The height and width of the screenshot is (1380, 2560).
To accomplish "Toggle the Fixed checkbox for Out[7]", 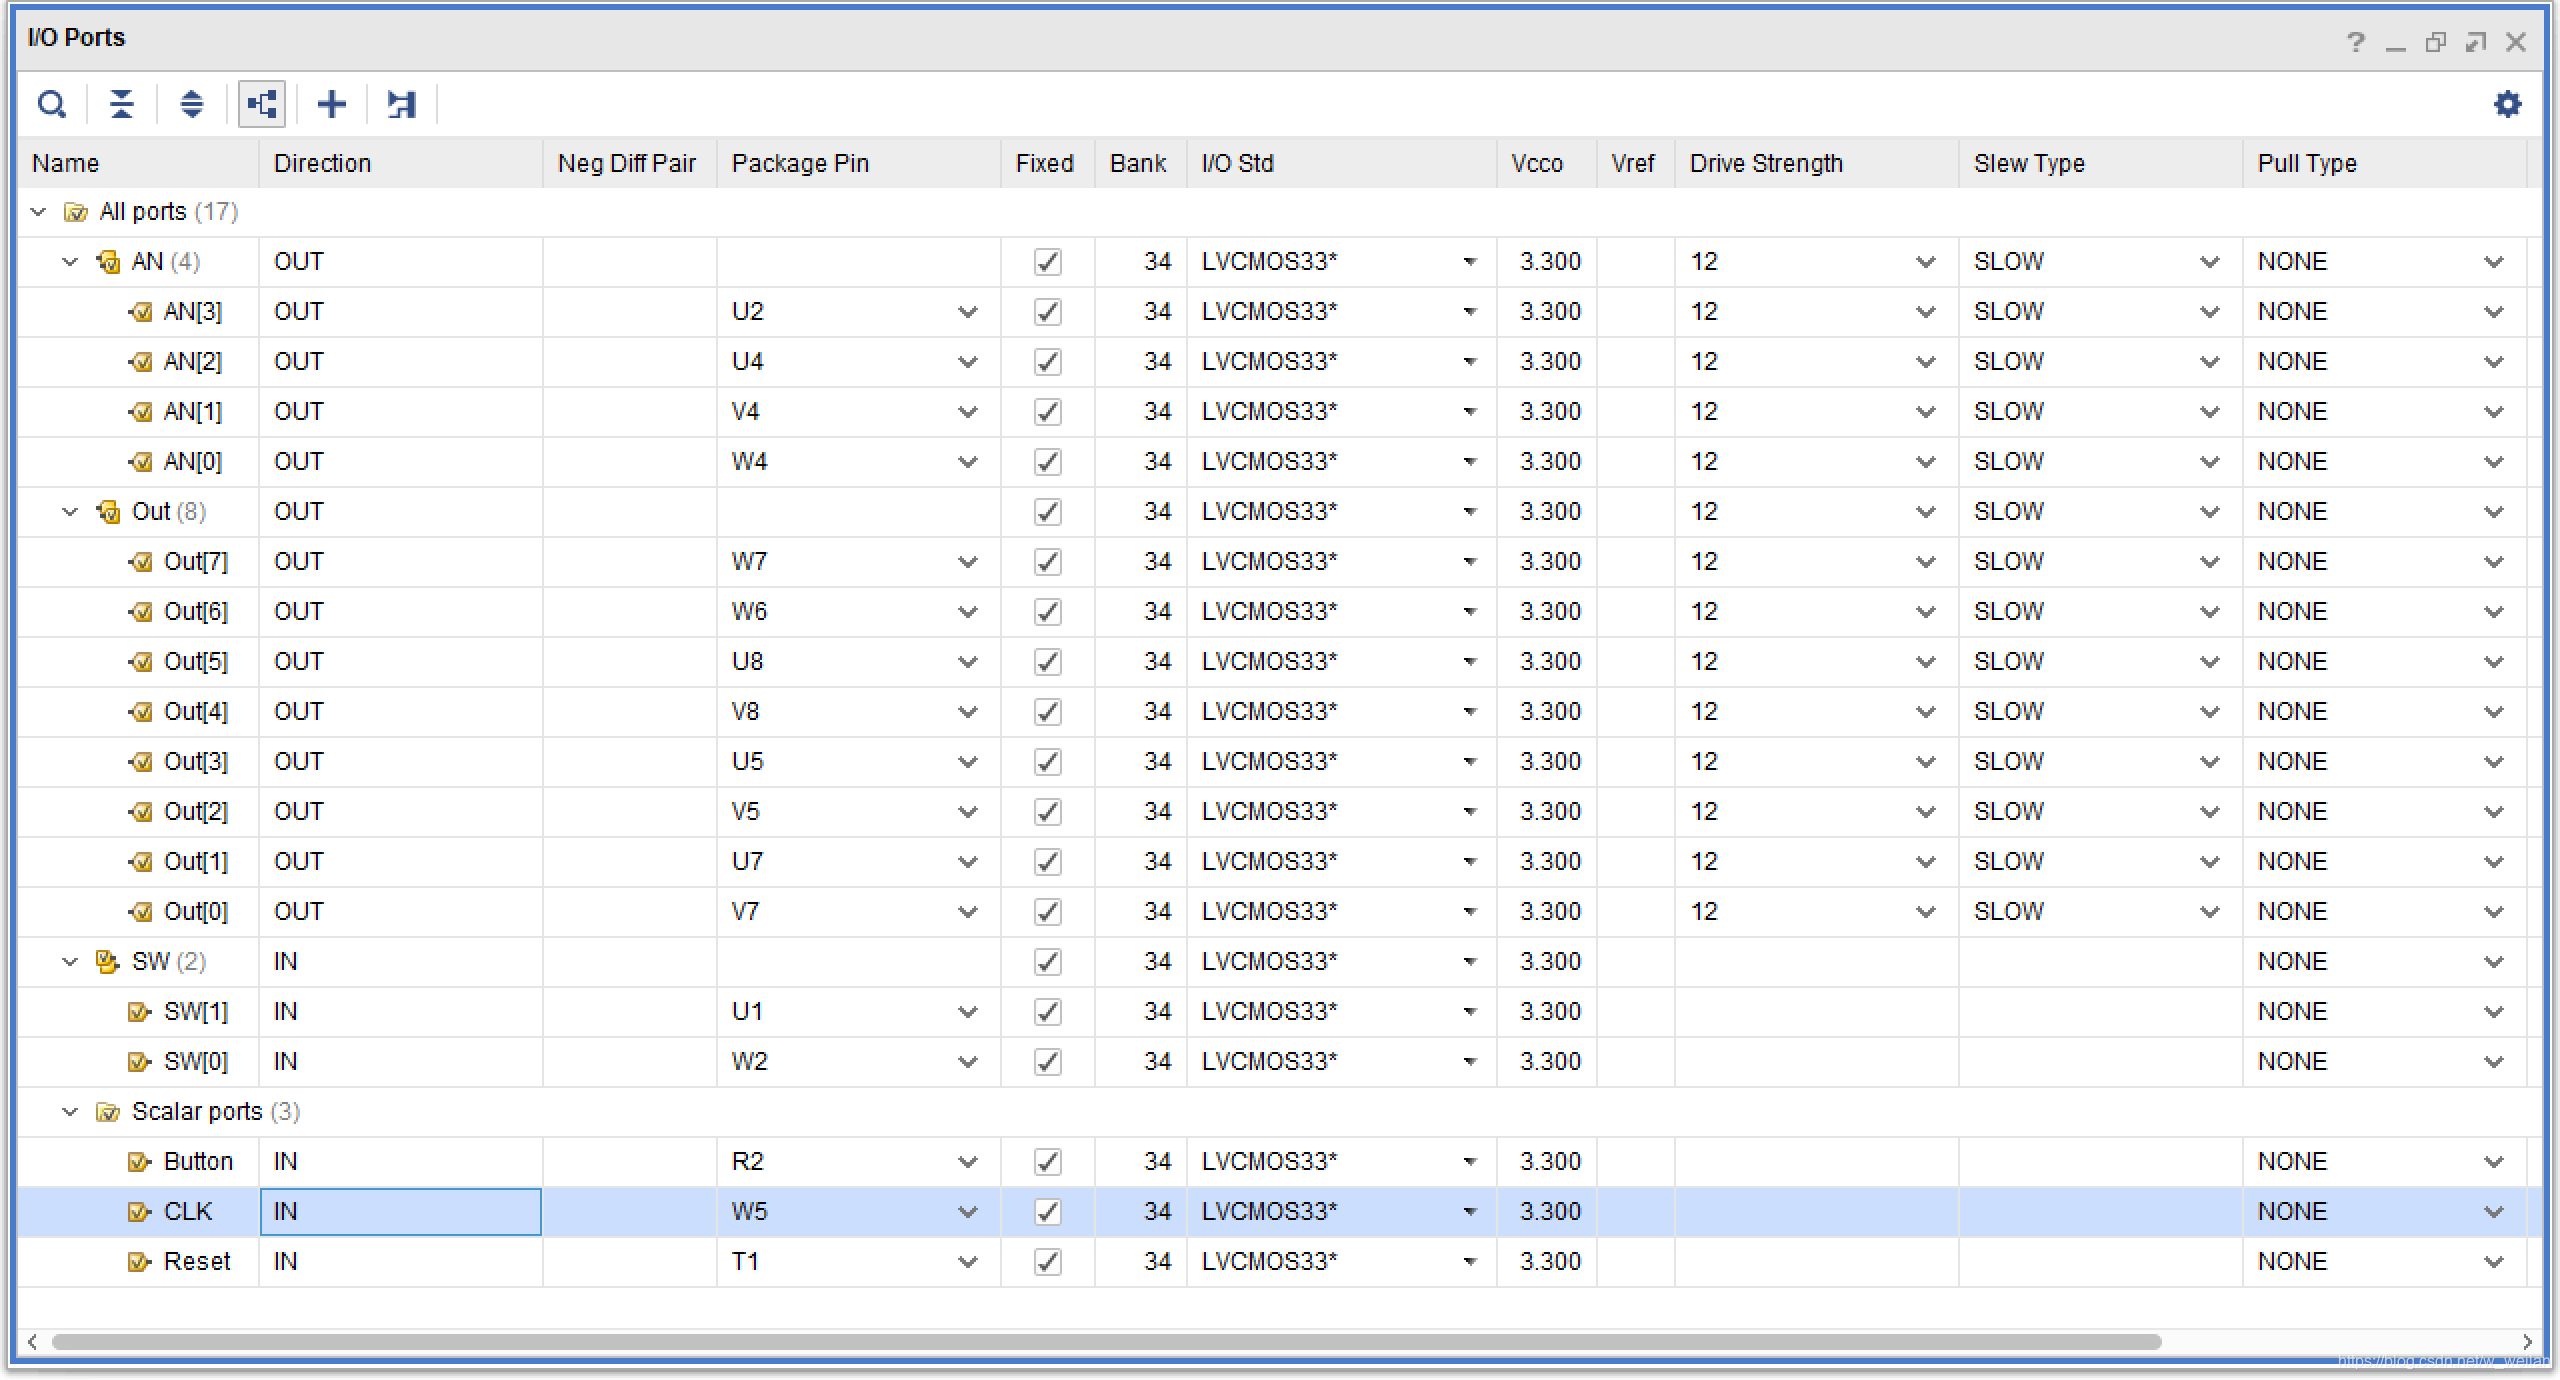I will tap(1047, 562).
